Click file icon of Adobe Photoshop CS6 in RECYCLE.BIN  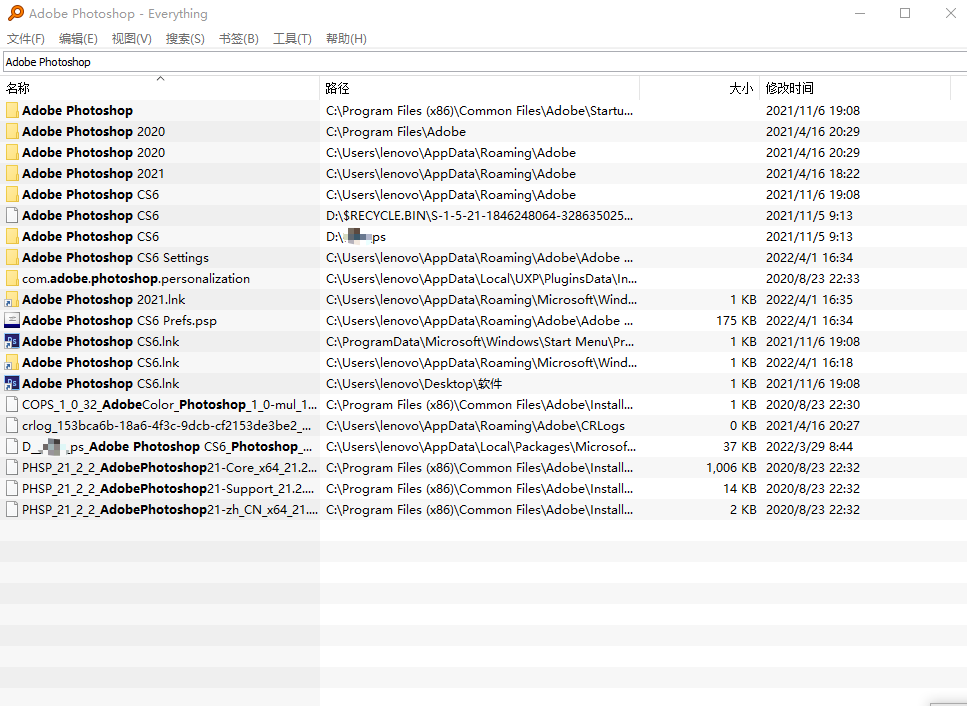pyautogui.click(x=12, y=215)
